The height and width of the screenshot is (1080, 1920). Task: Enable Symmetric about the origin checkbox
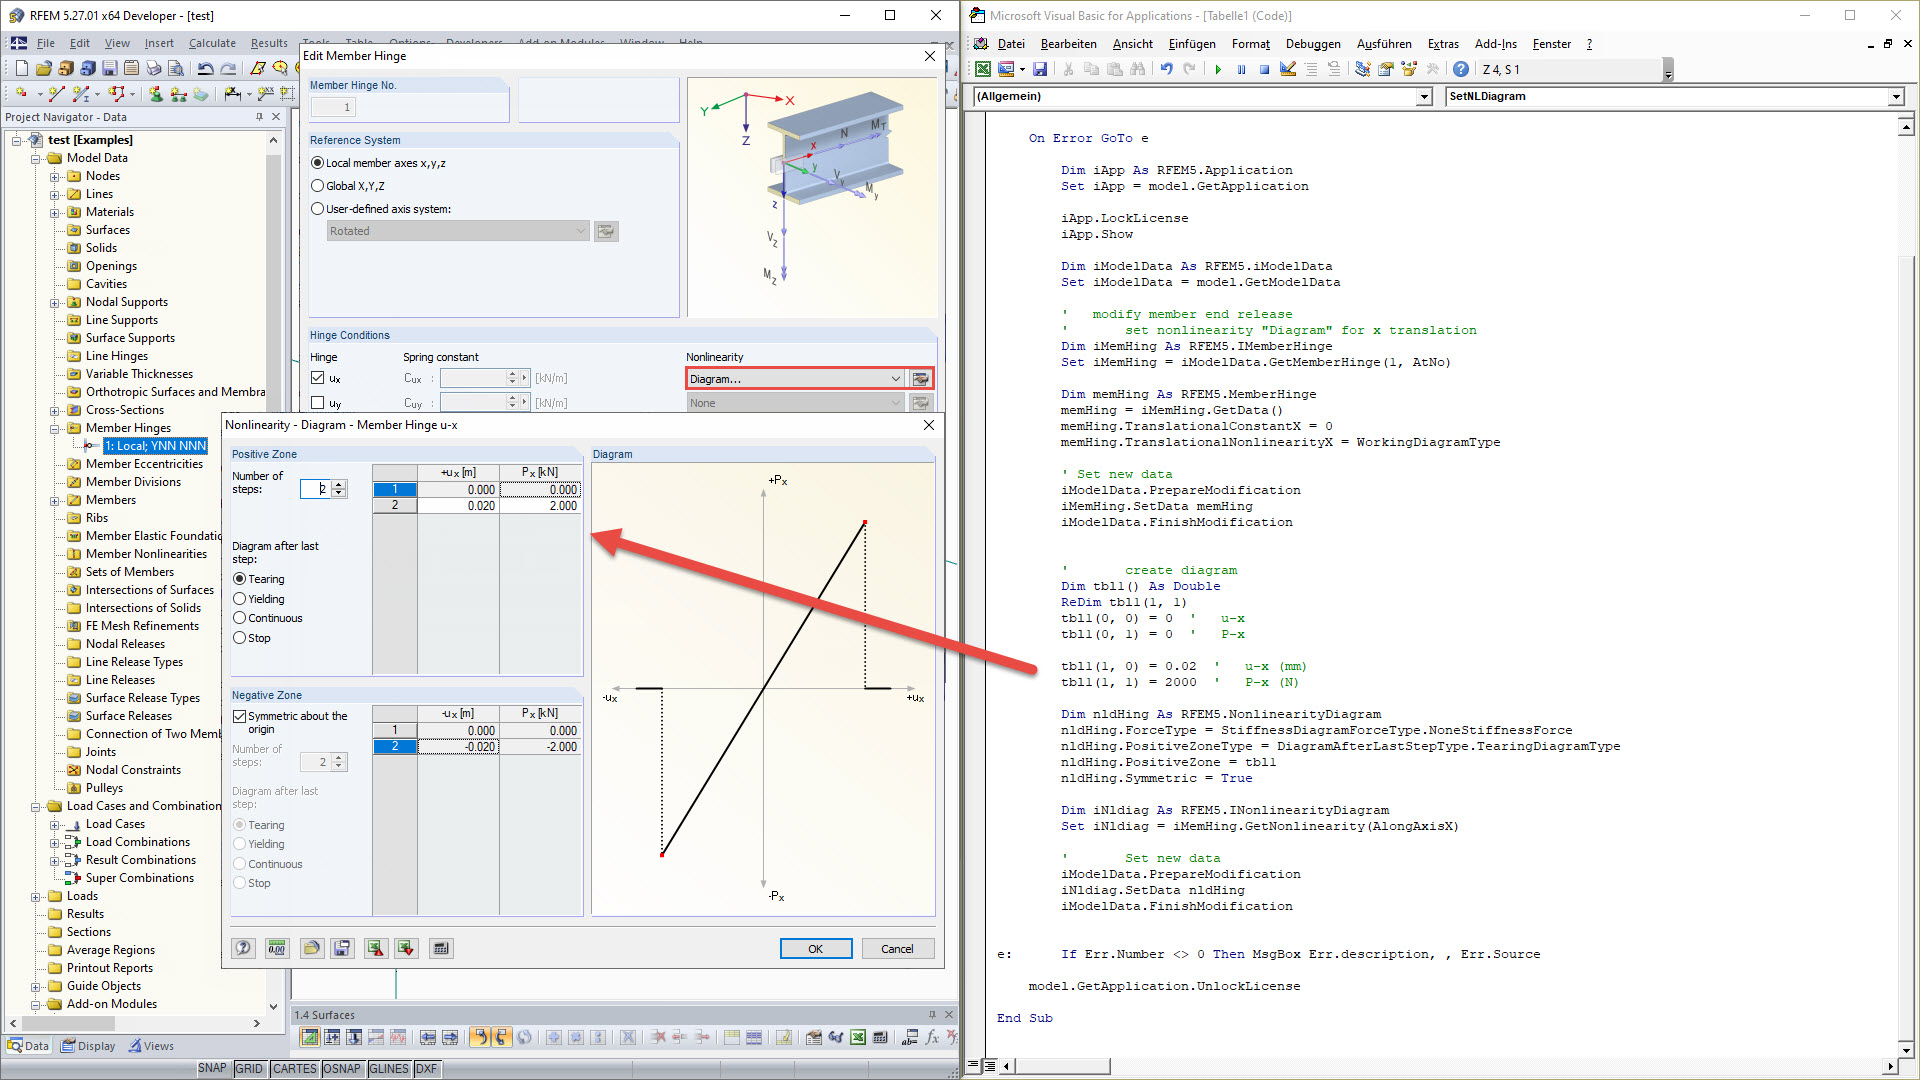[239, 716]
